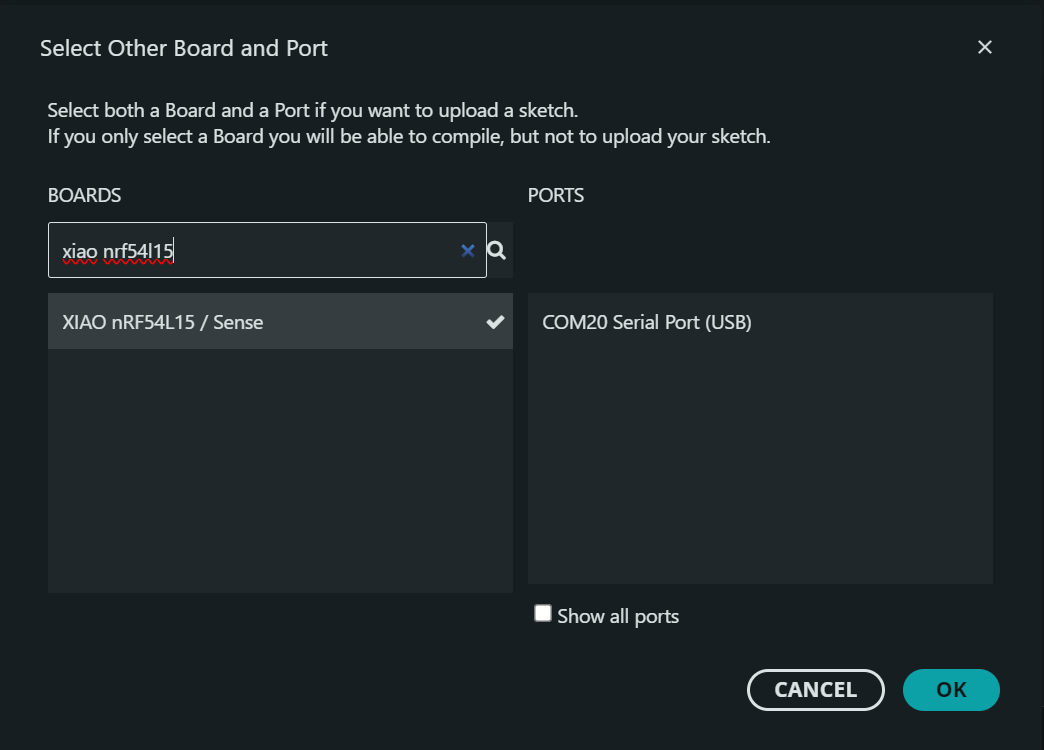Image resolution: width=1044 pixels, height=750 pixels.
Task: Select the XIAO nRF54L15 / Sense board
Action: pos(163,322)
